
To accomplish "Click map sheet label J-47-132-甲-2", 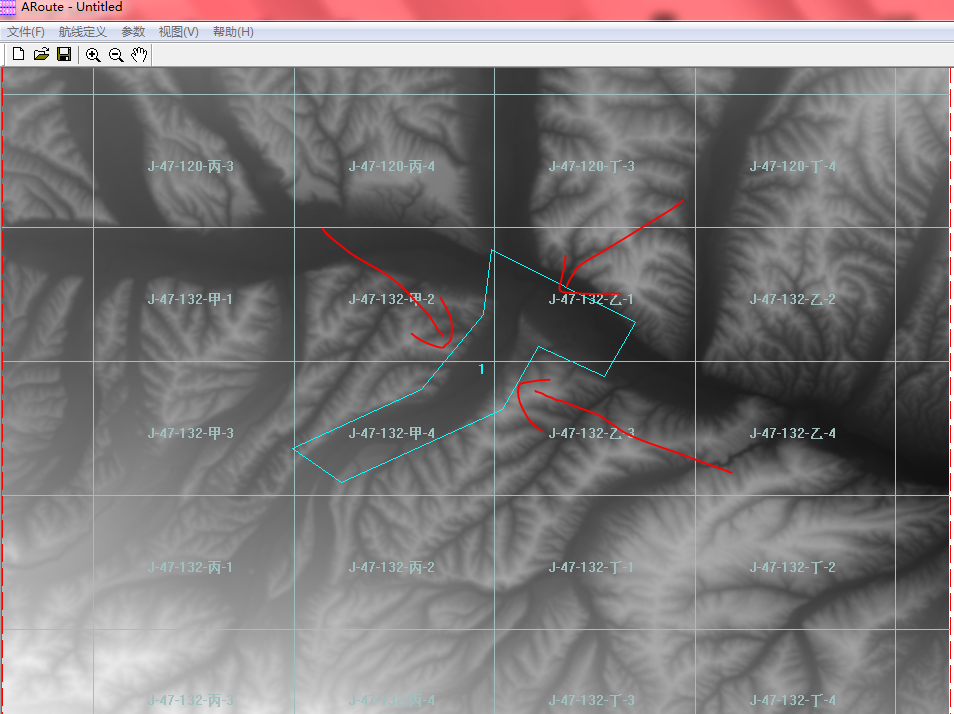I will click(x=391, y=299).
